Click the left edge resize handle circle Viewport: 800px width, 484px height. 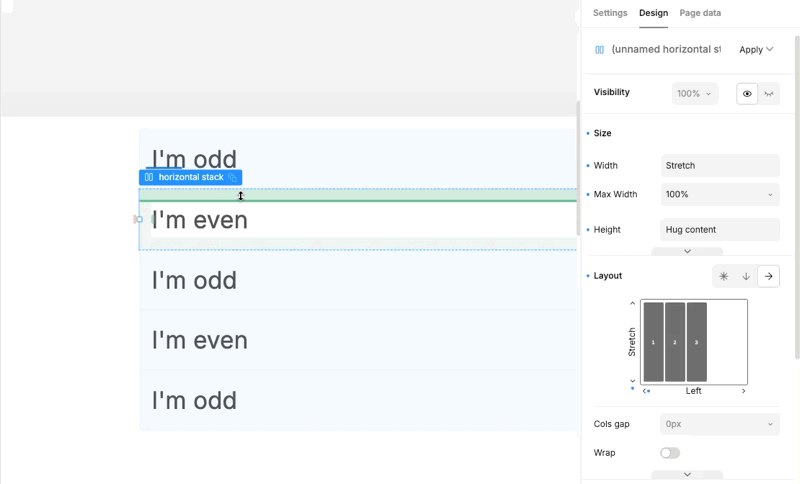point(139,219)
